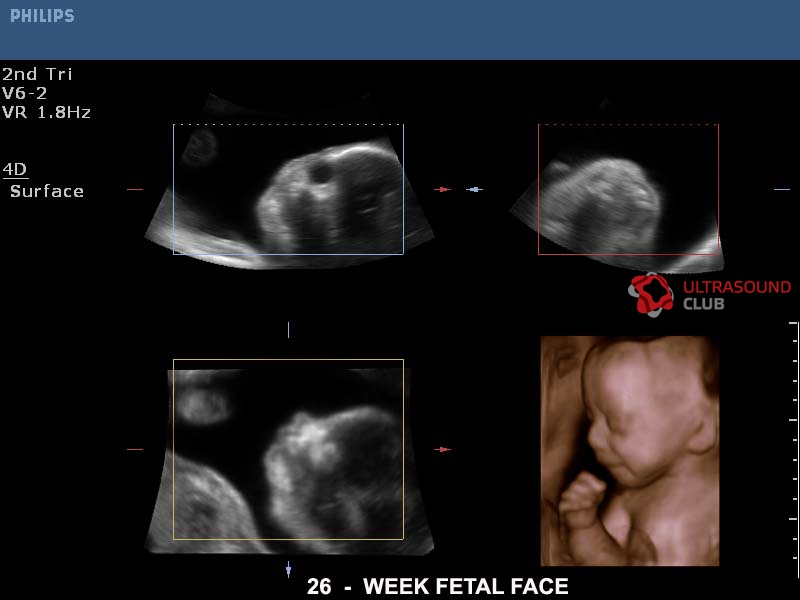Click the 'VR 1.8Hz' volume rate text

tap(46, 112)
